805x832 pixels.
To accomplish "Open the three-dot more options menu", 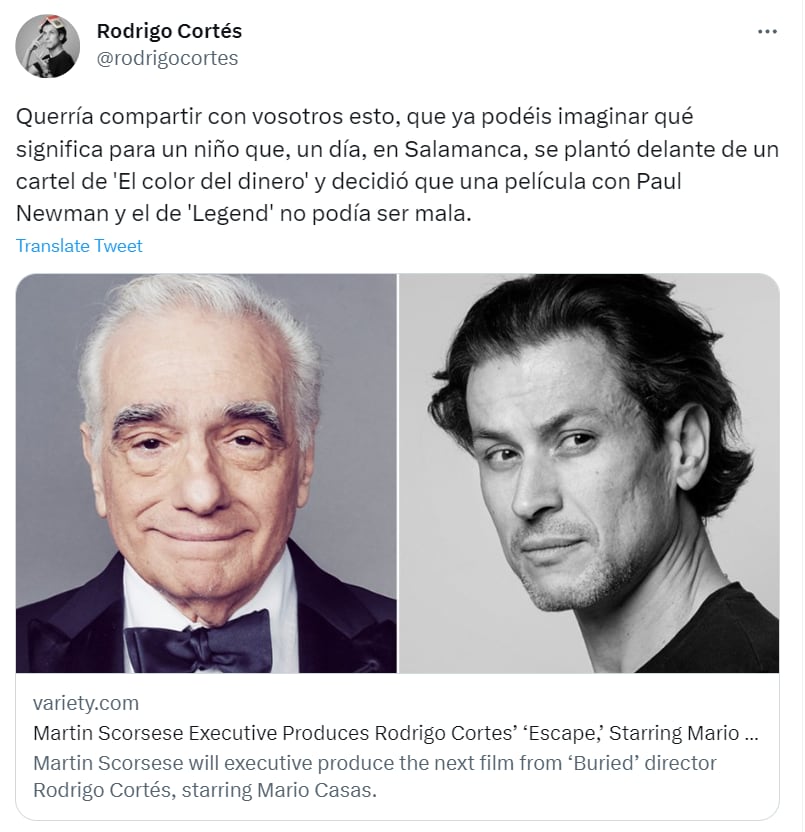I will click(767, 32).
